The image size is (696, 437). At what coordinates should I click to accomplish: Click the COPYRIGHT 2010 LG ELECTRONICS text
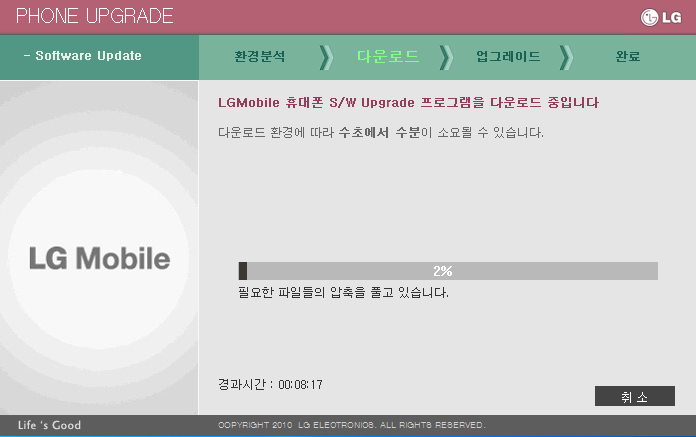pyautogui.click(x=352, y=425)
